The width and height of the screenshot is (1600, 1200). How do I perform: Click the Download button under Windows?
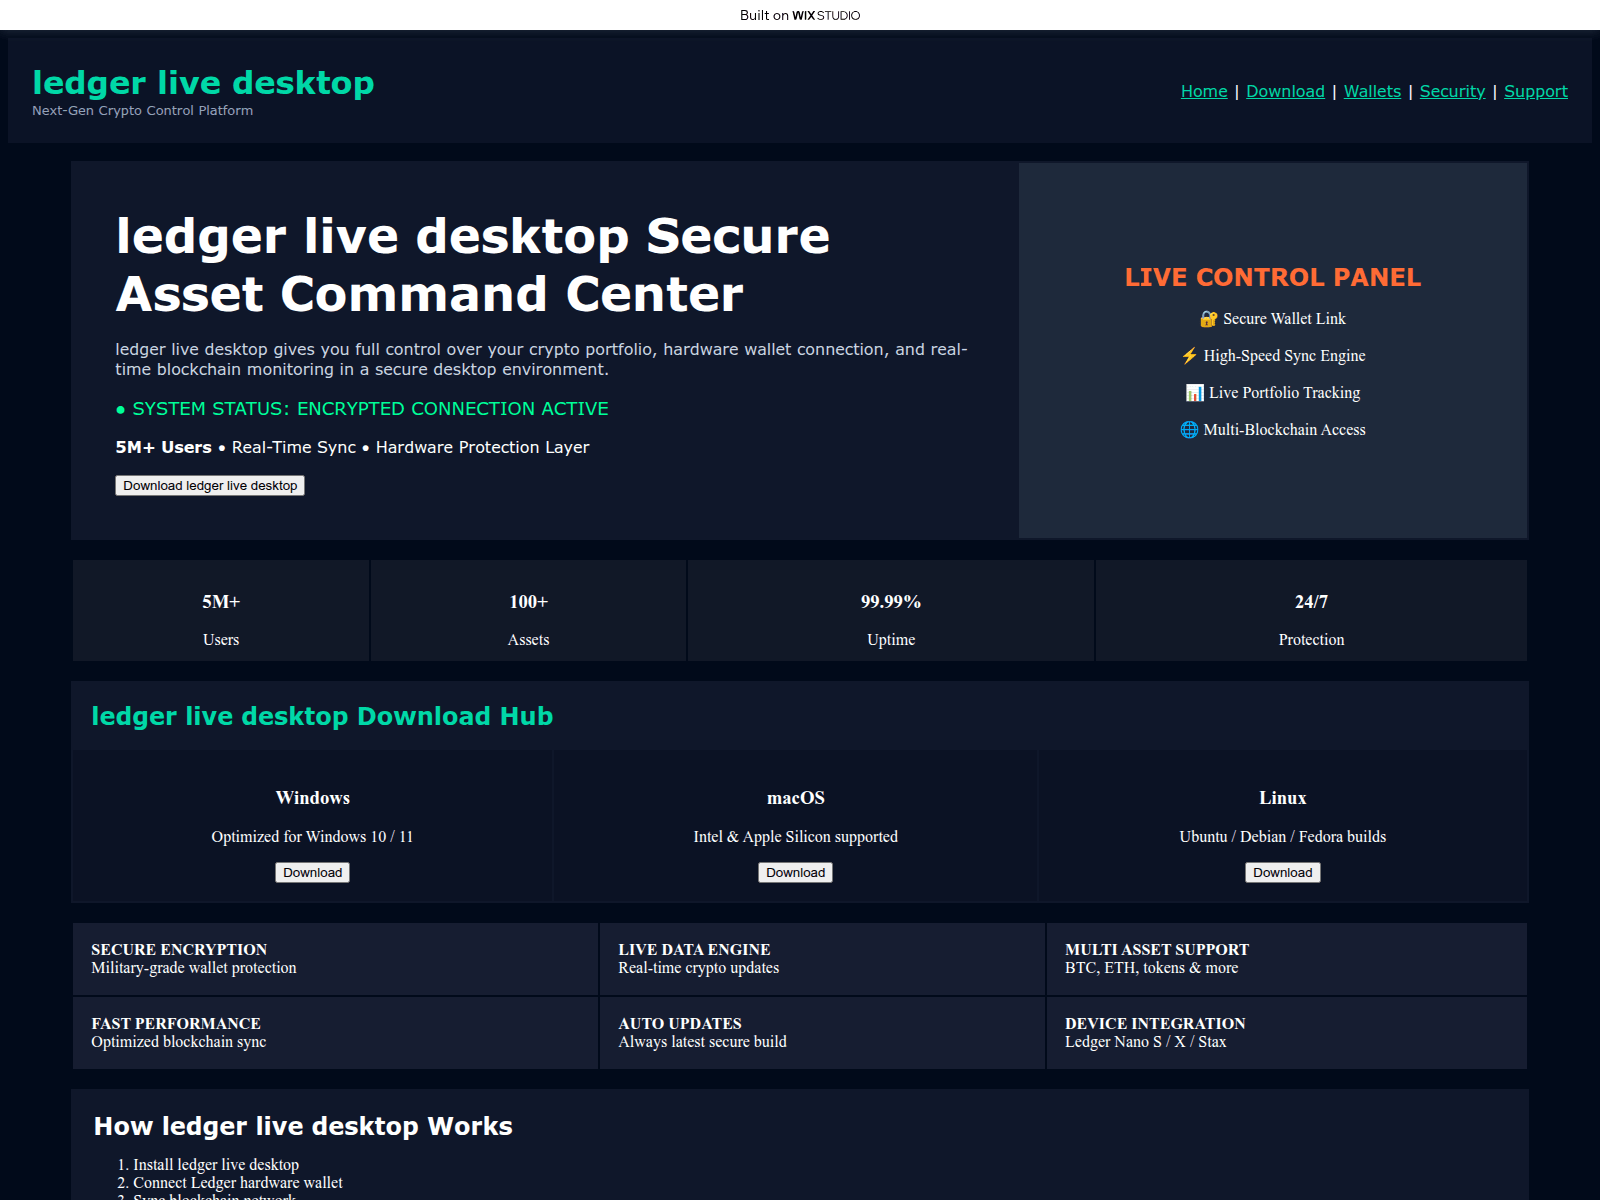point(312,872)
